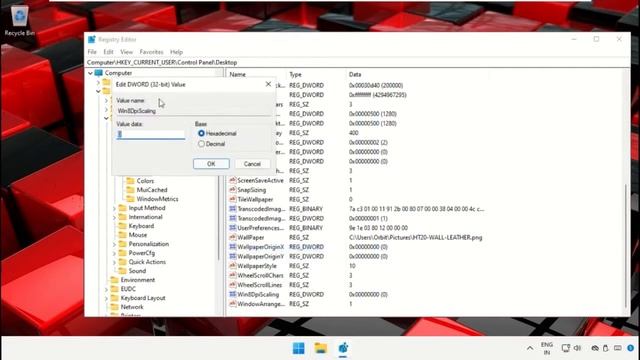The width and height of the screenshot is (640, 360).
Task: Select the Quick Actions key
Action: point(147,262)
